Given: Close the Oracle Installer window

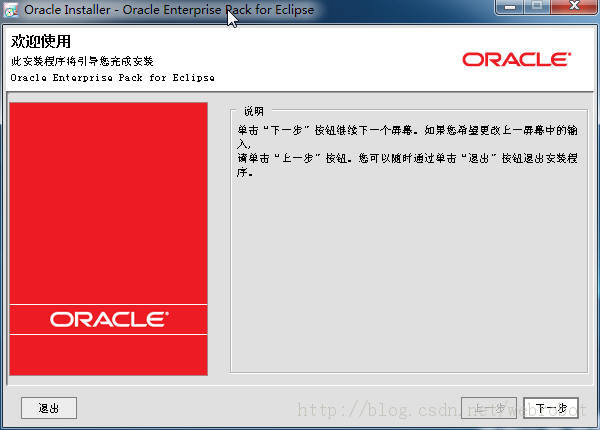Looking at the screenshot, I should (574, 6).
